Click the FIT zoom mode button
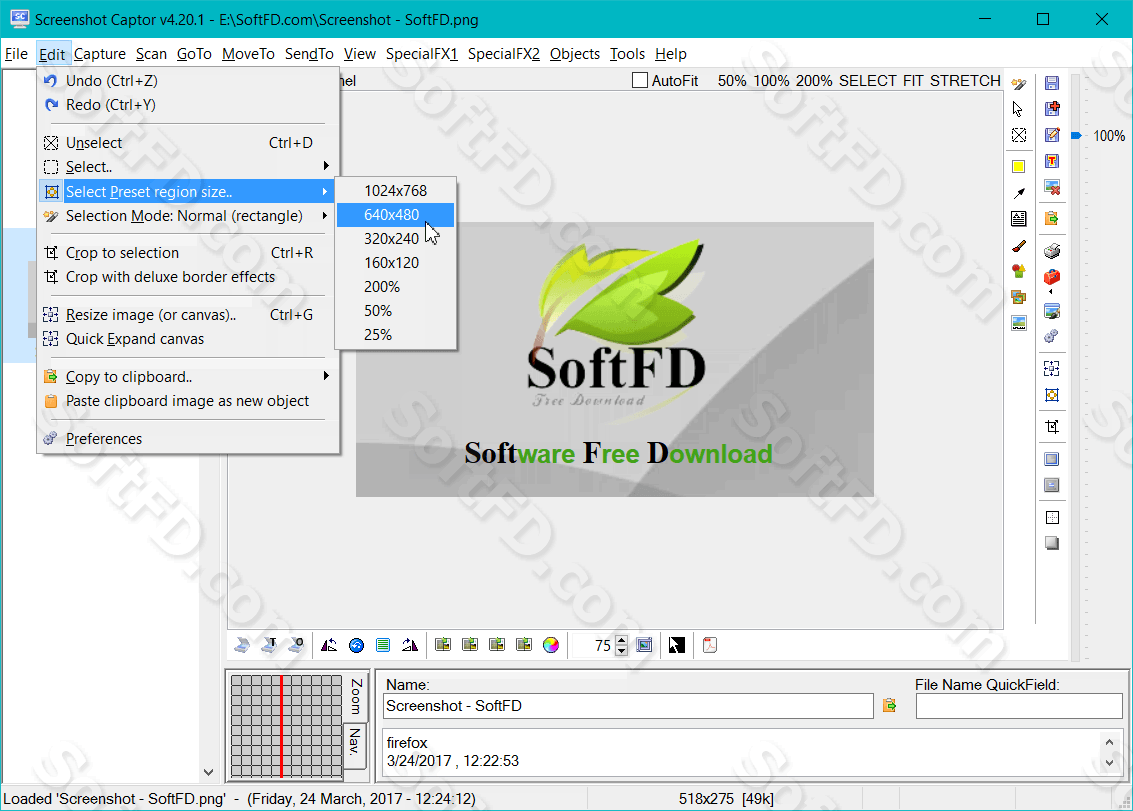 point(913,81)
